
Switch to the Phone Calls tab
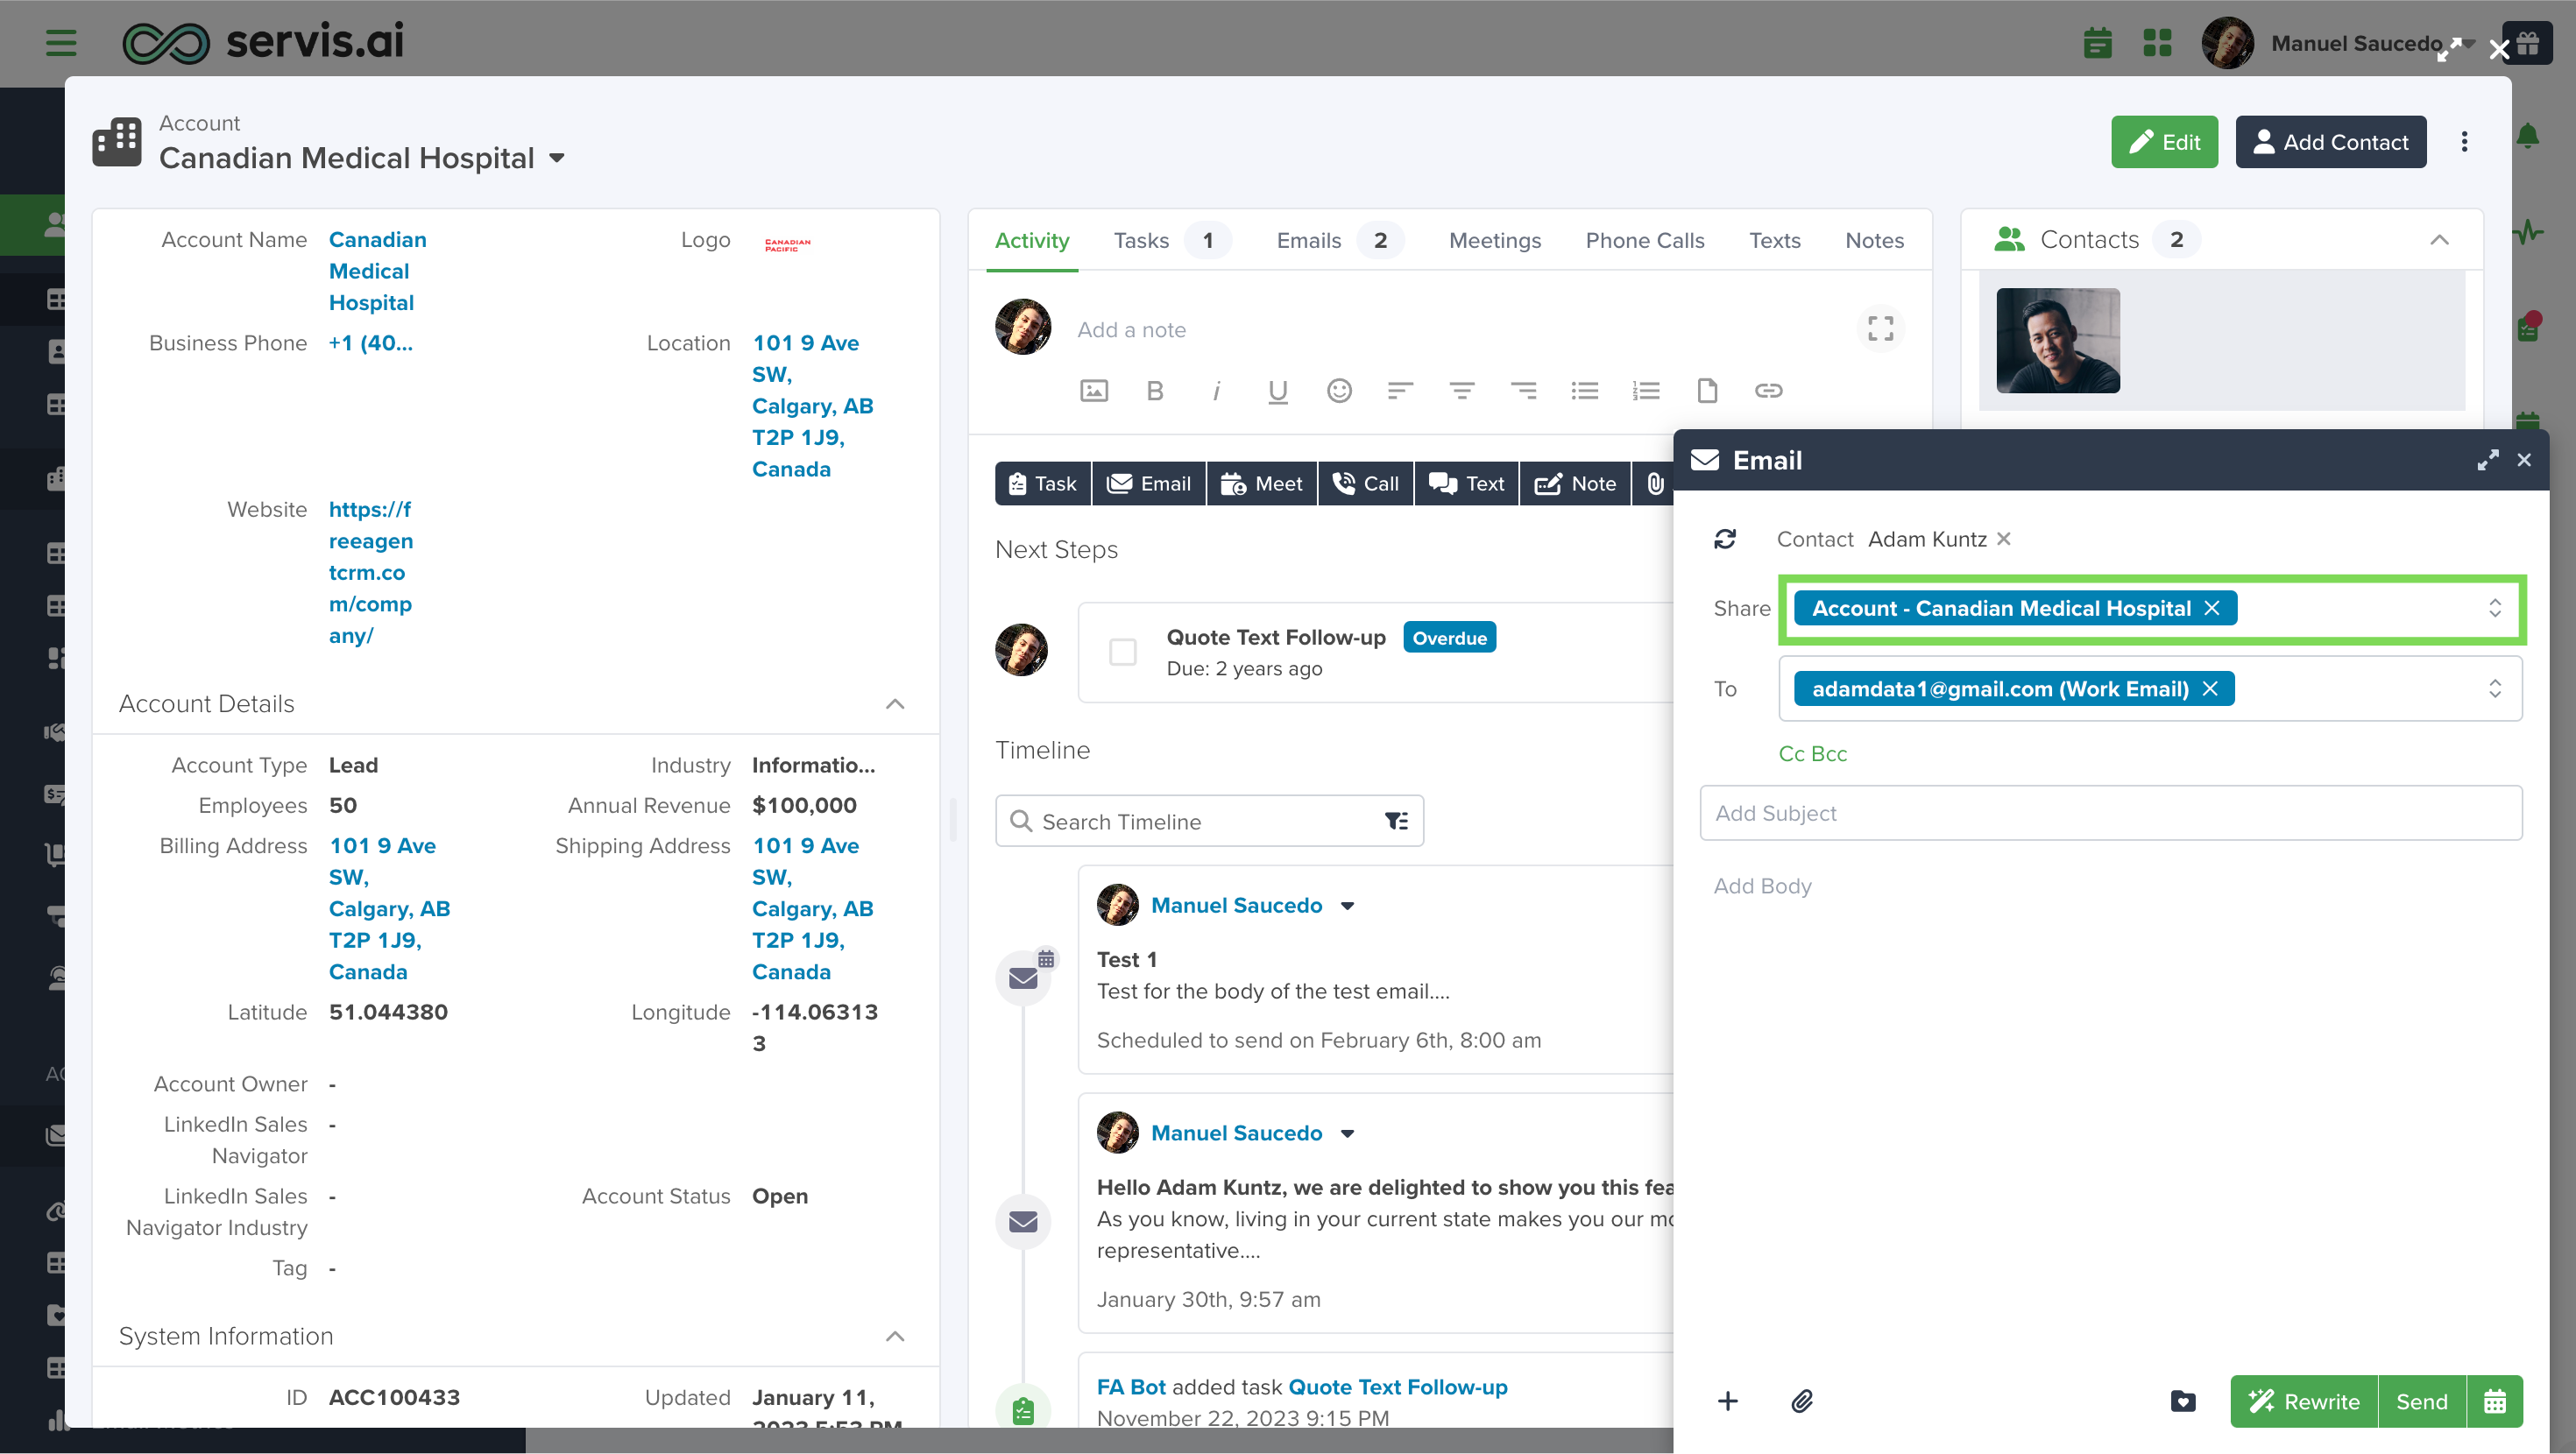pos(1644,240)
